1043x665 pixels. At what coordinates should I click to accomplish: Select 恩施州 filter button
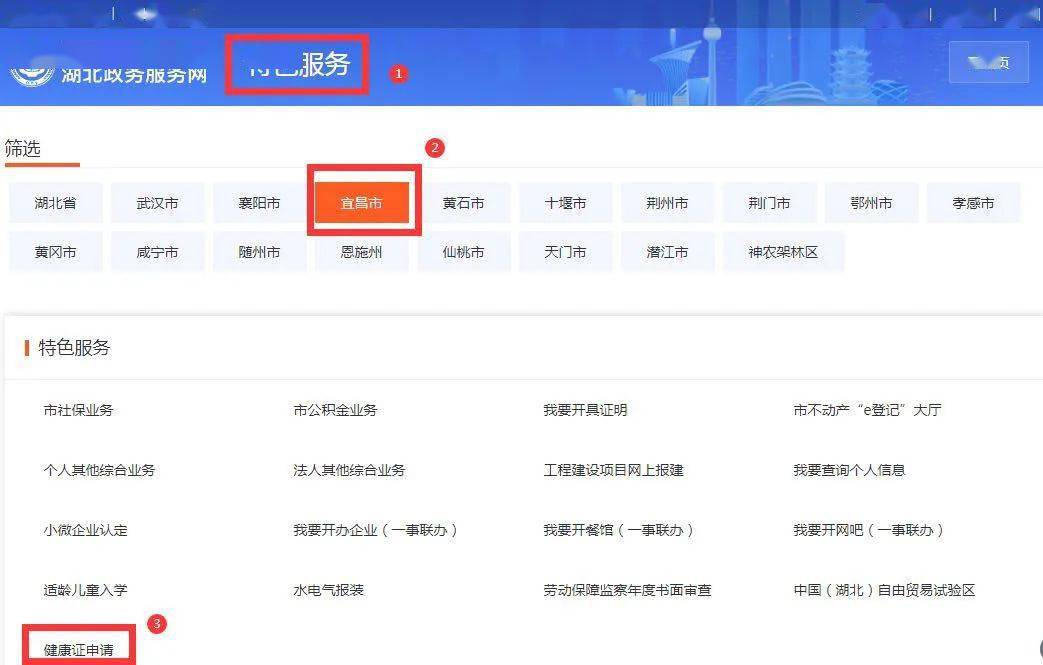(x=361, y=252)
